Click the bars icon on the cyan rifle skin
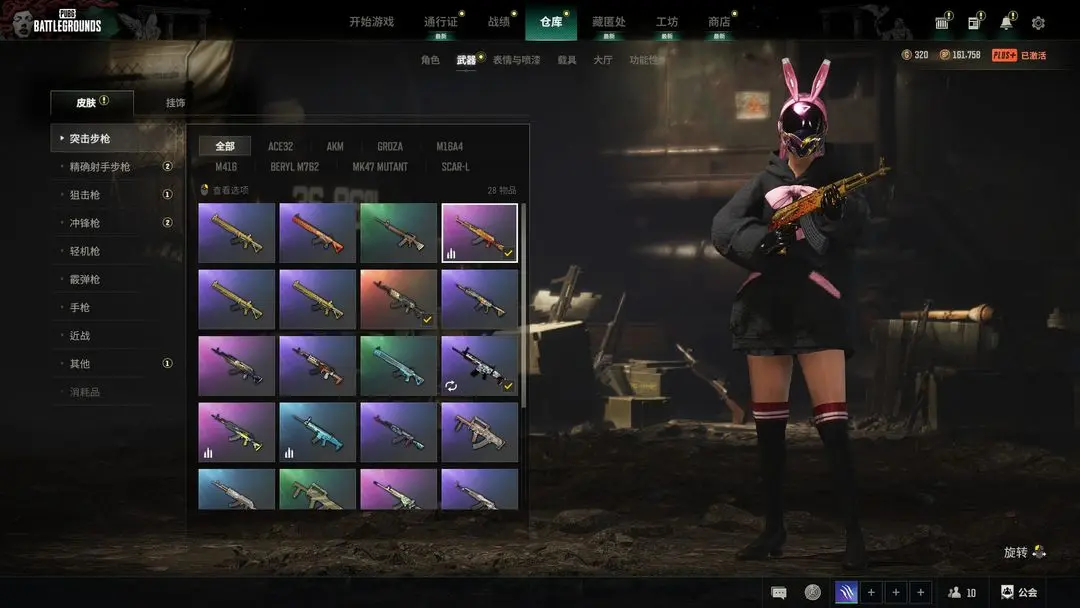The width and height of the screenshot is (1080, 608). (289, 452)
